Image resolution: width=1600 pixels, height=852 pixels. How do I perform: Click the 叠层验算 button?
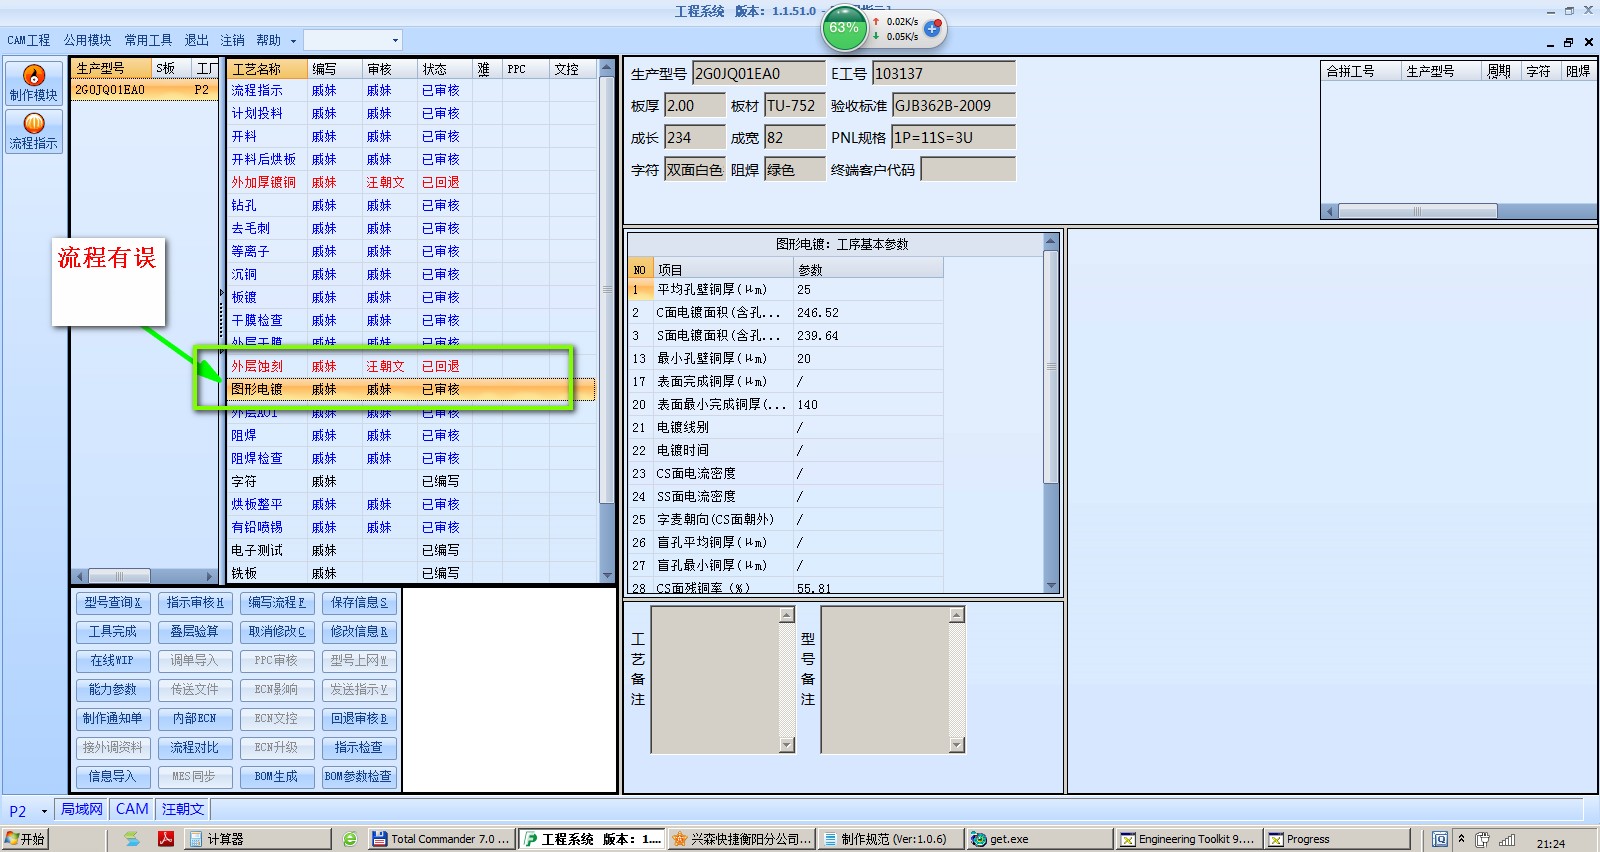tap(195, 632)
